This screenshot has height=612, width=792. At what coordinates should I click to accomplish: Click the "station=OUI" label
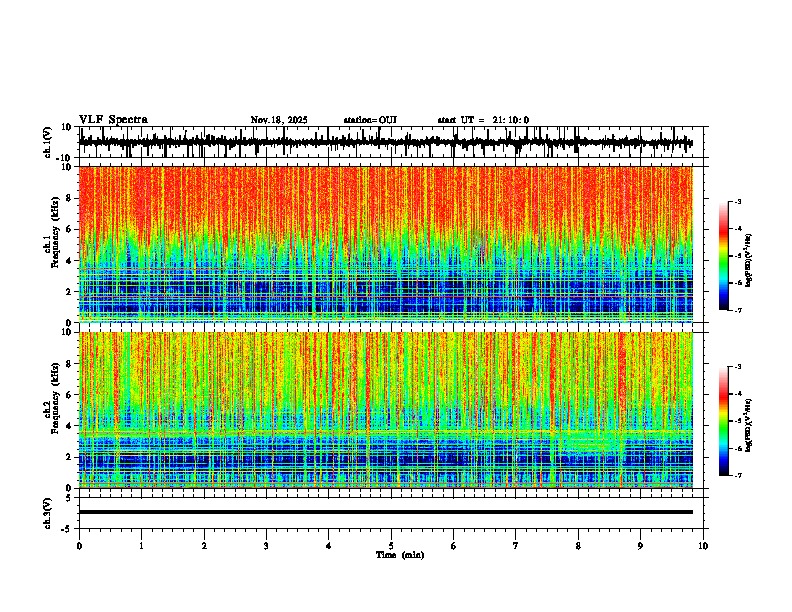(x=370, y=120)
